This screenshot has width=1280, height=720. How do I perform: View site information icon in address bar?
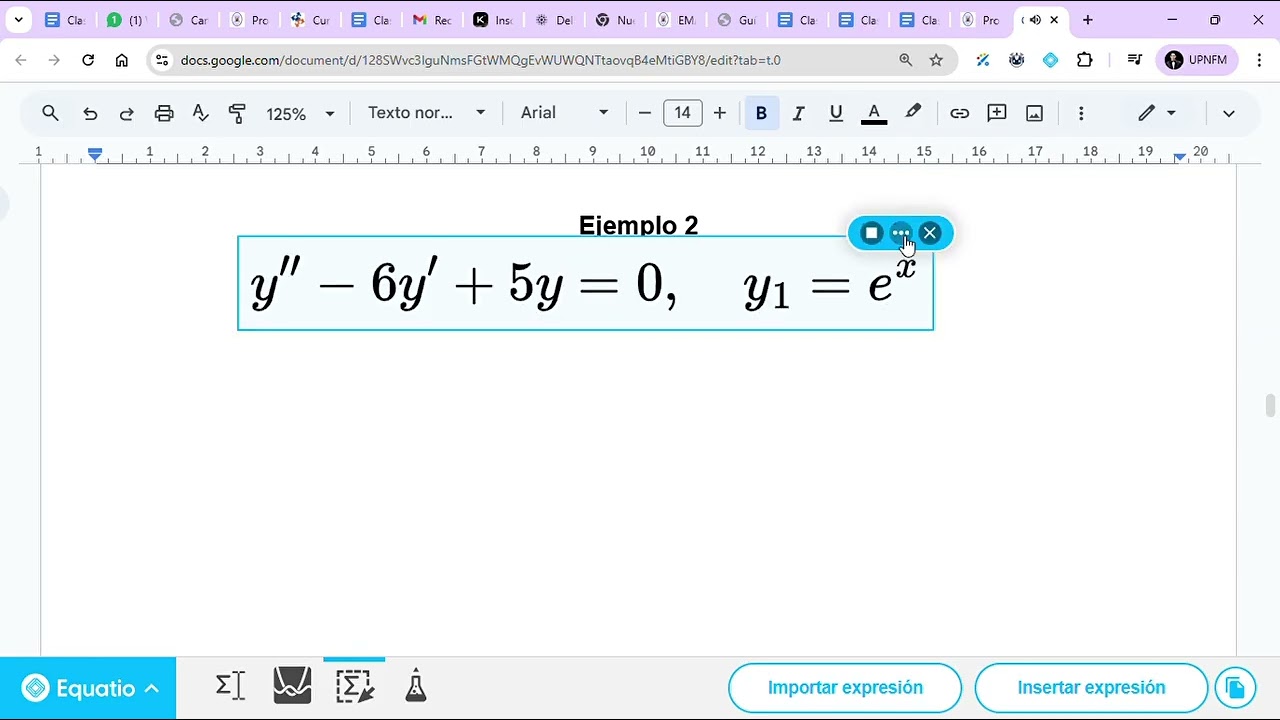pyautogui.click(x=162, y=60)
